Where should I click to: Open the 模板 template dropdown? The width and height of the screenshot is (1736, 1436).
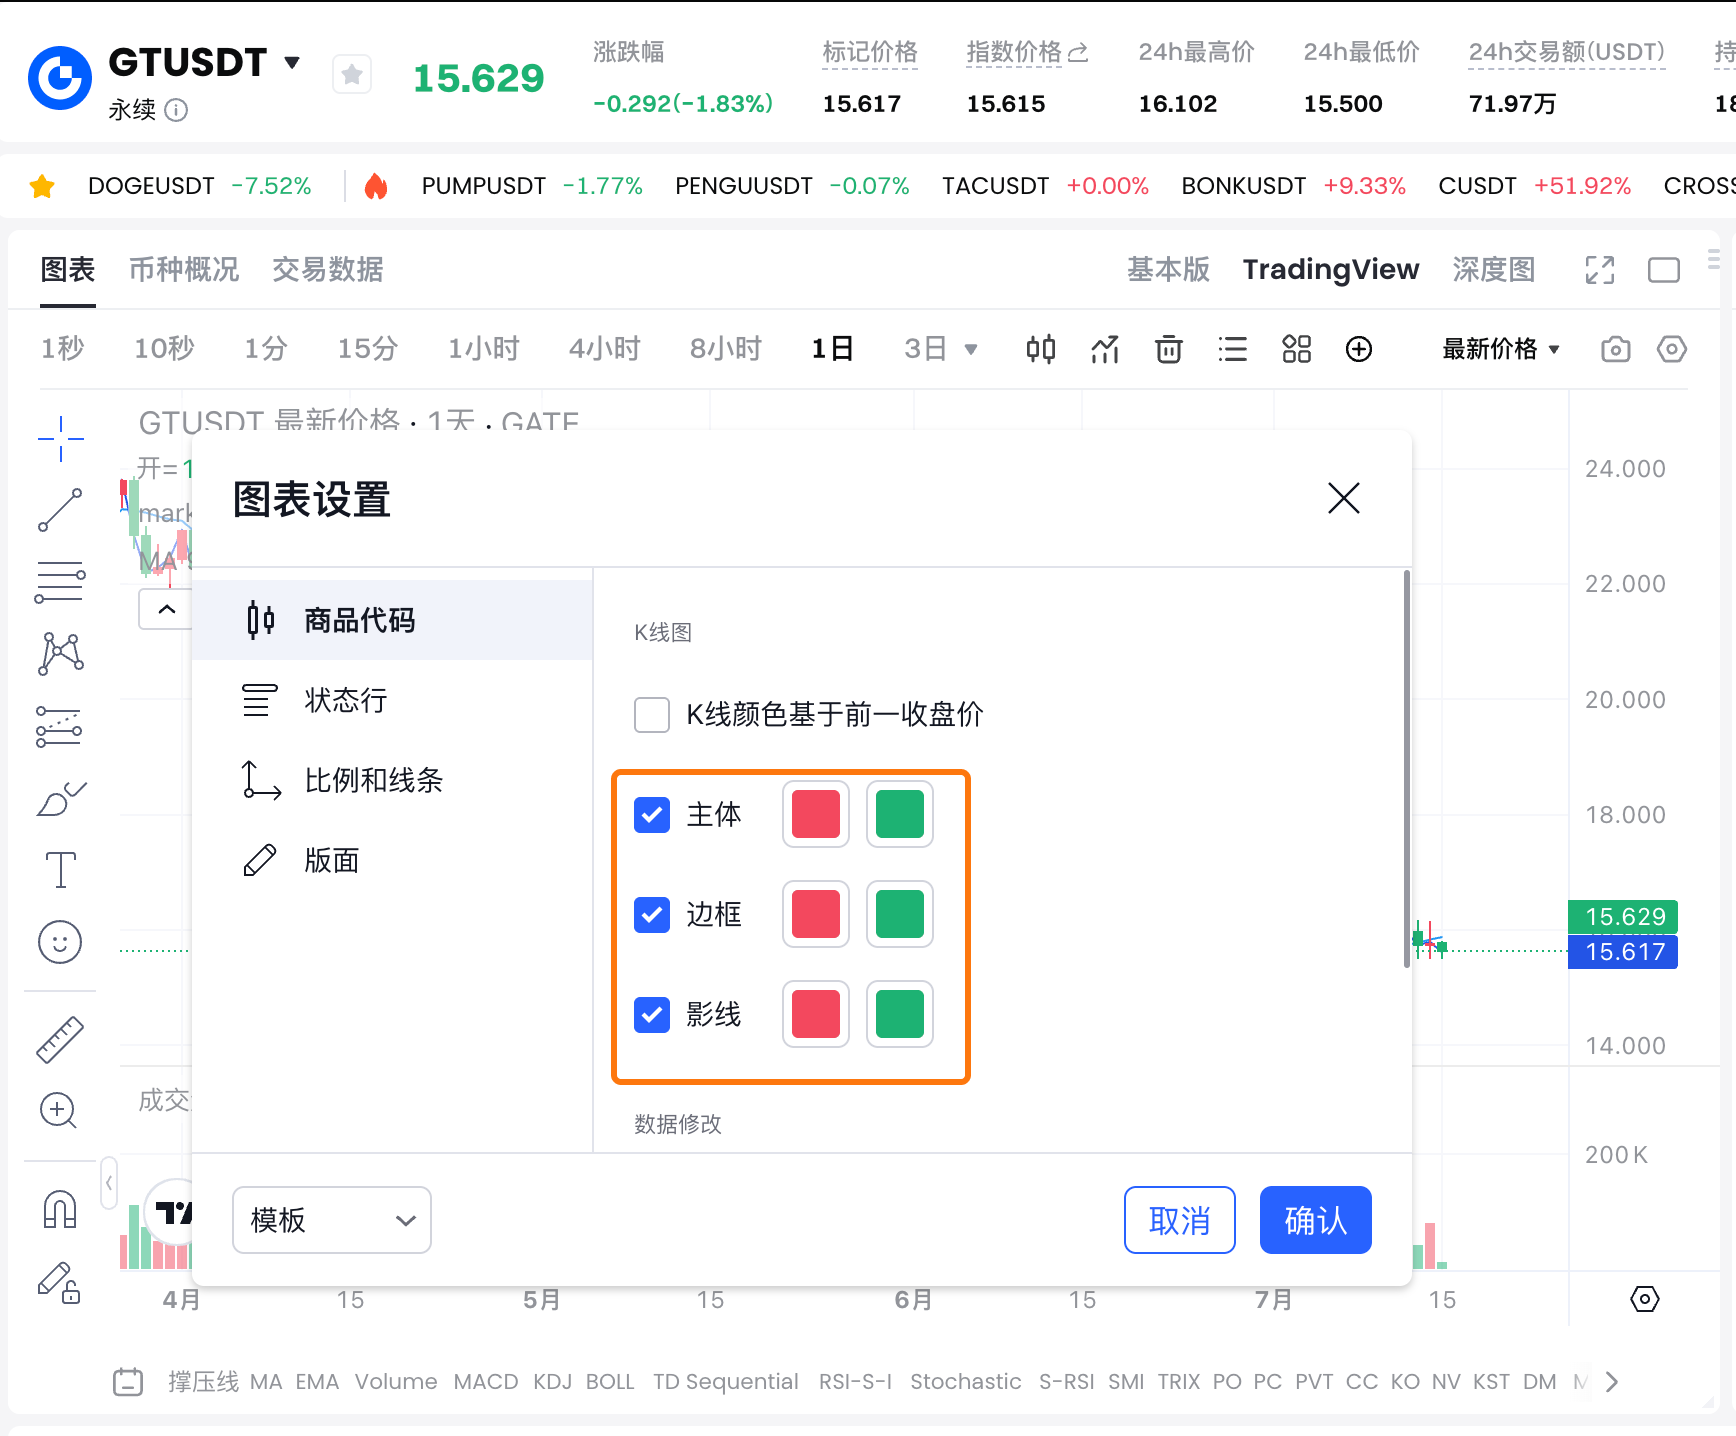[332, 1220]
